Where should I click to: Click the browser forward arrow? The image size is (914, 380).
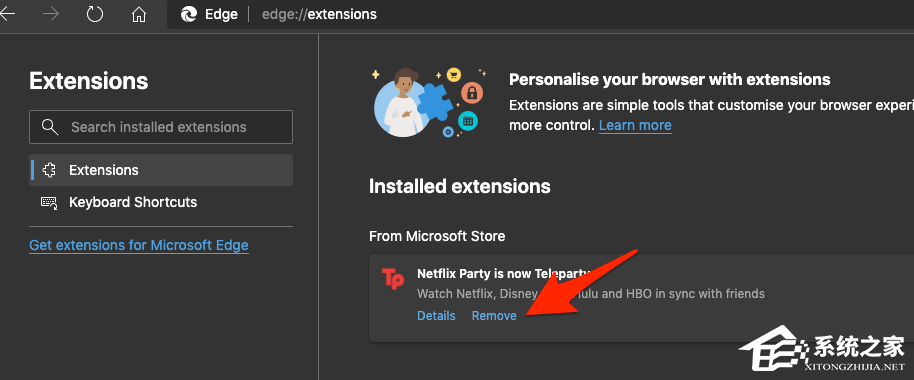tap(51, 14)
